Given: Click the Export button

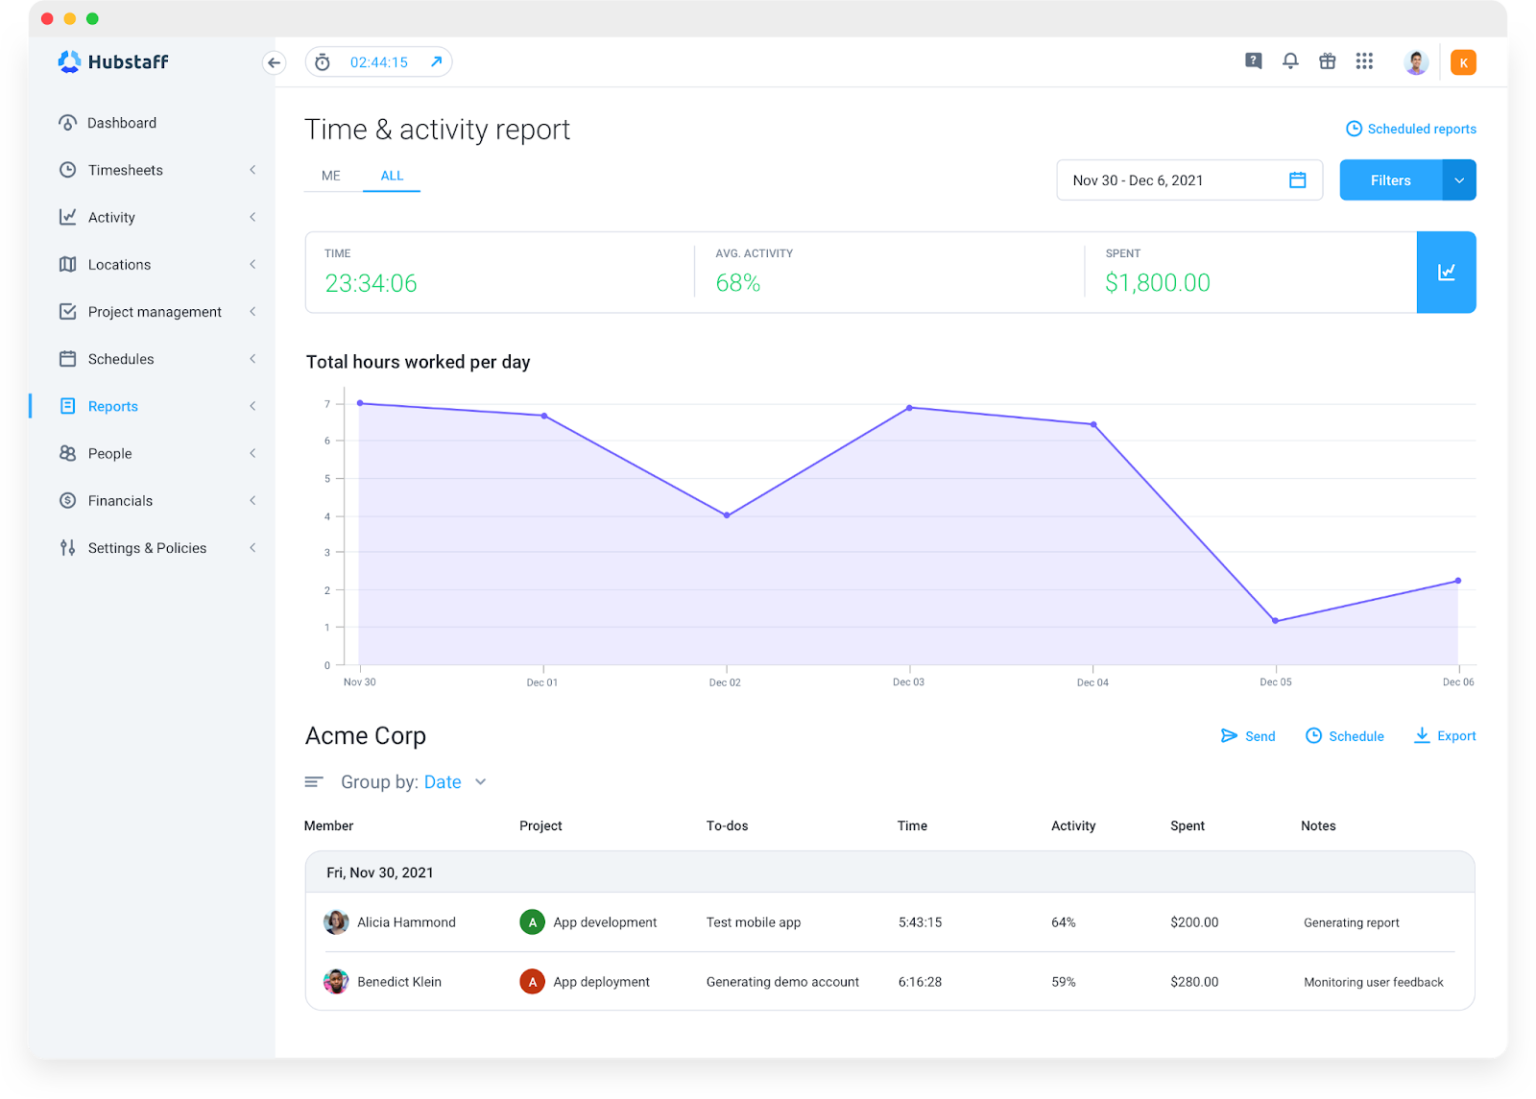Looking at the screenshot, I should pos(1445,736).
